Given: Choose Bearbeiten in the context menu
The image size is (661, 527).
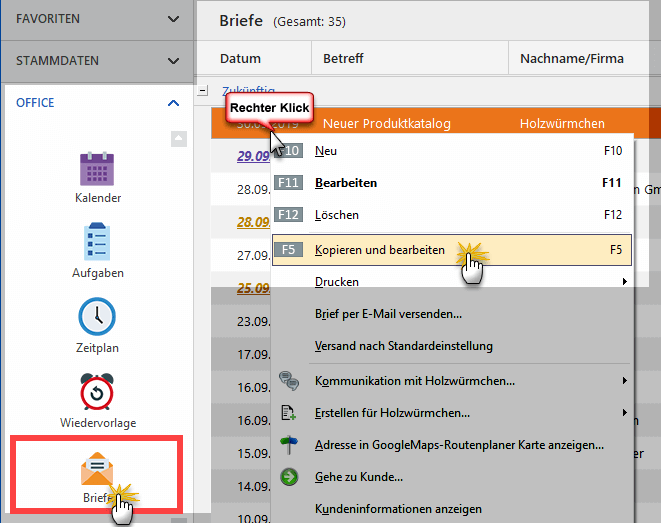Looking at the screenshot, I should pos(452,183).
